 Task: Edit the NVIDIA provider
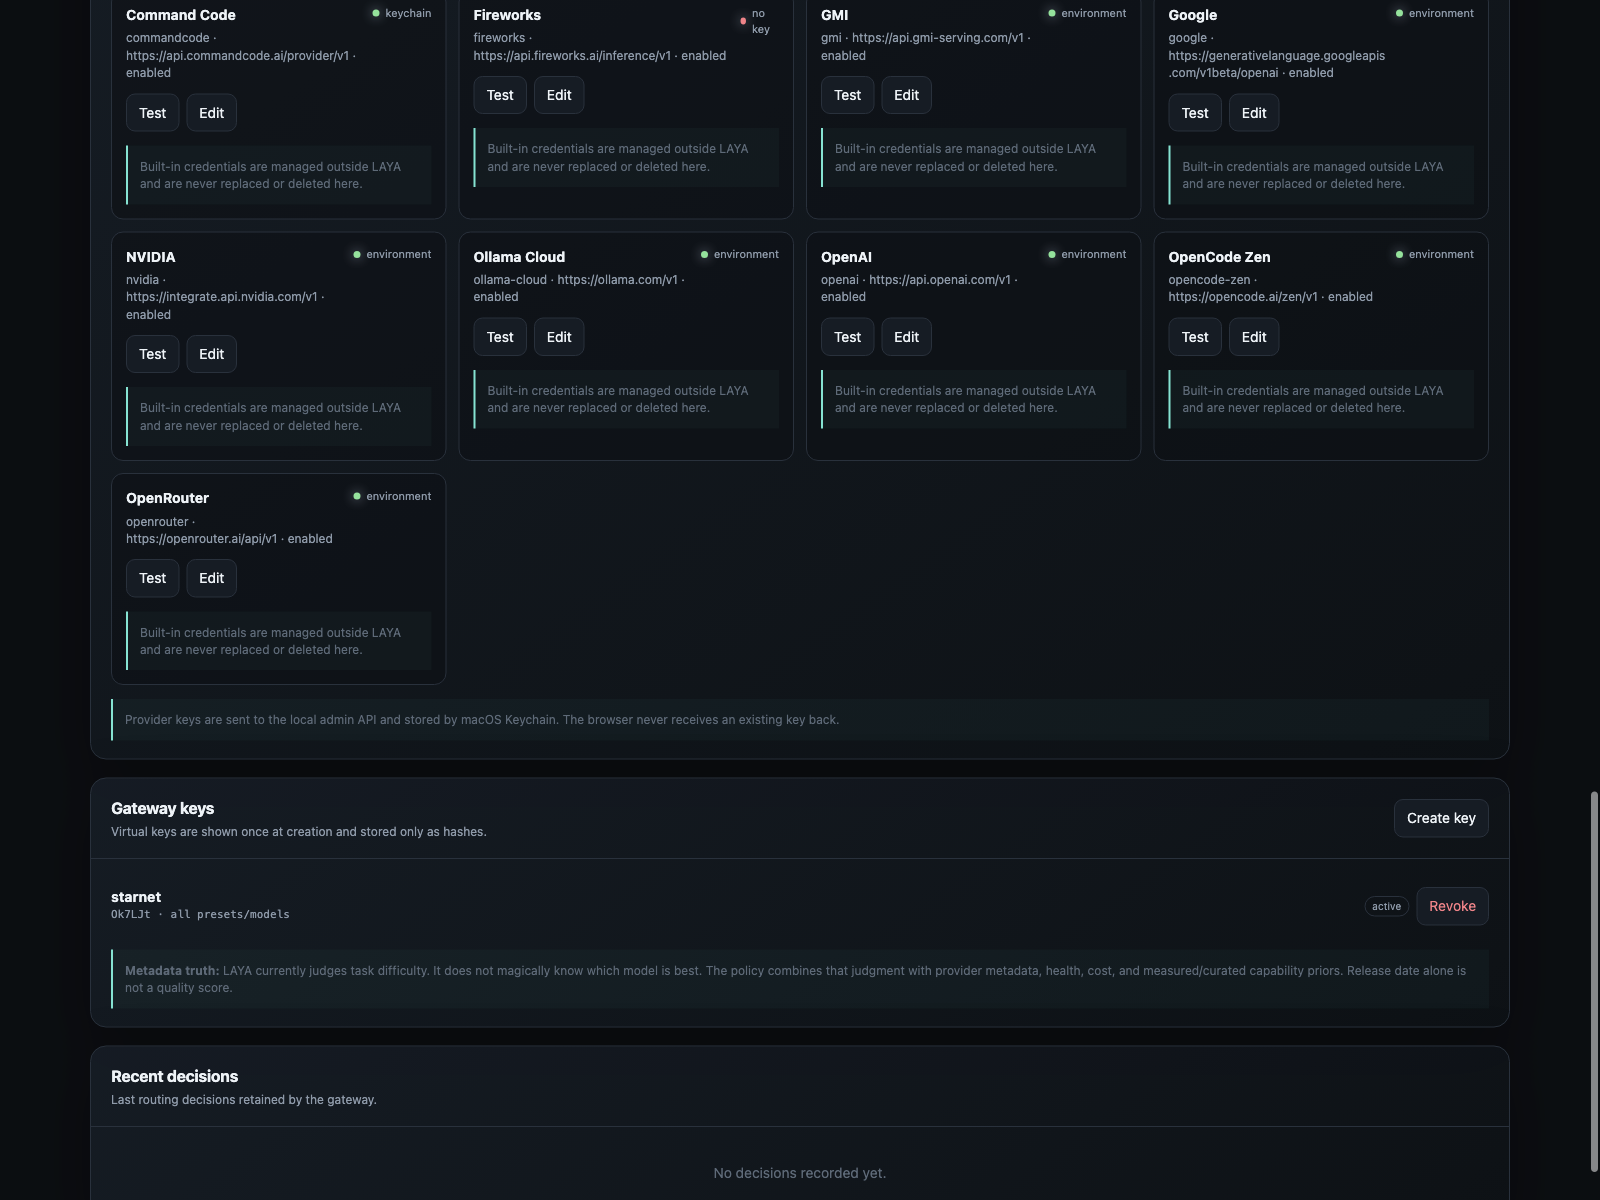coord(211,354)
